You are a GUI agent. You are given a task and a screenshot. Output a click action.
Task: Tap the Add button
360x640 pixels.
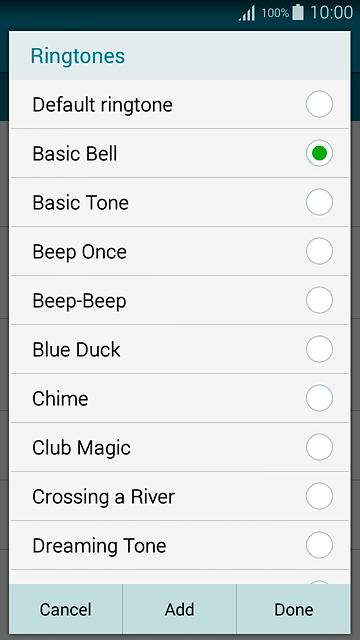[x=179, y=609]
